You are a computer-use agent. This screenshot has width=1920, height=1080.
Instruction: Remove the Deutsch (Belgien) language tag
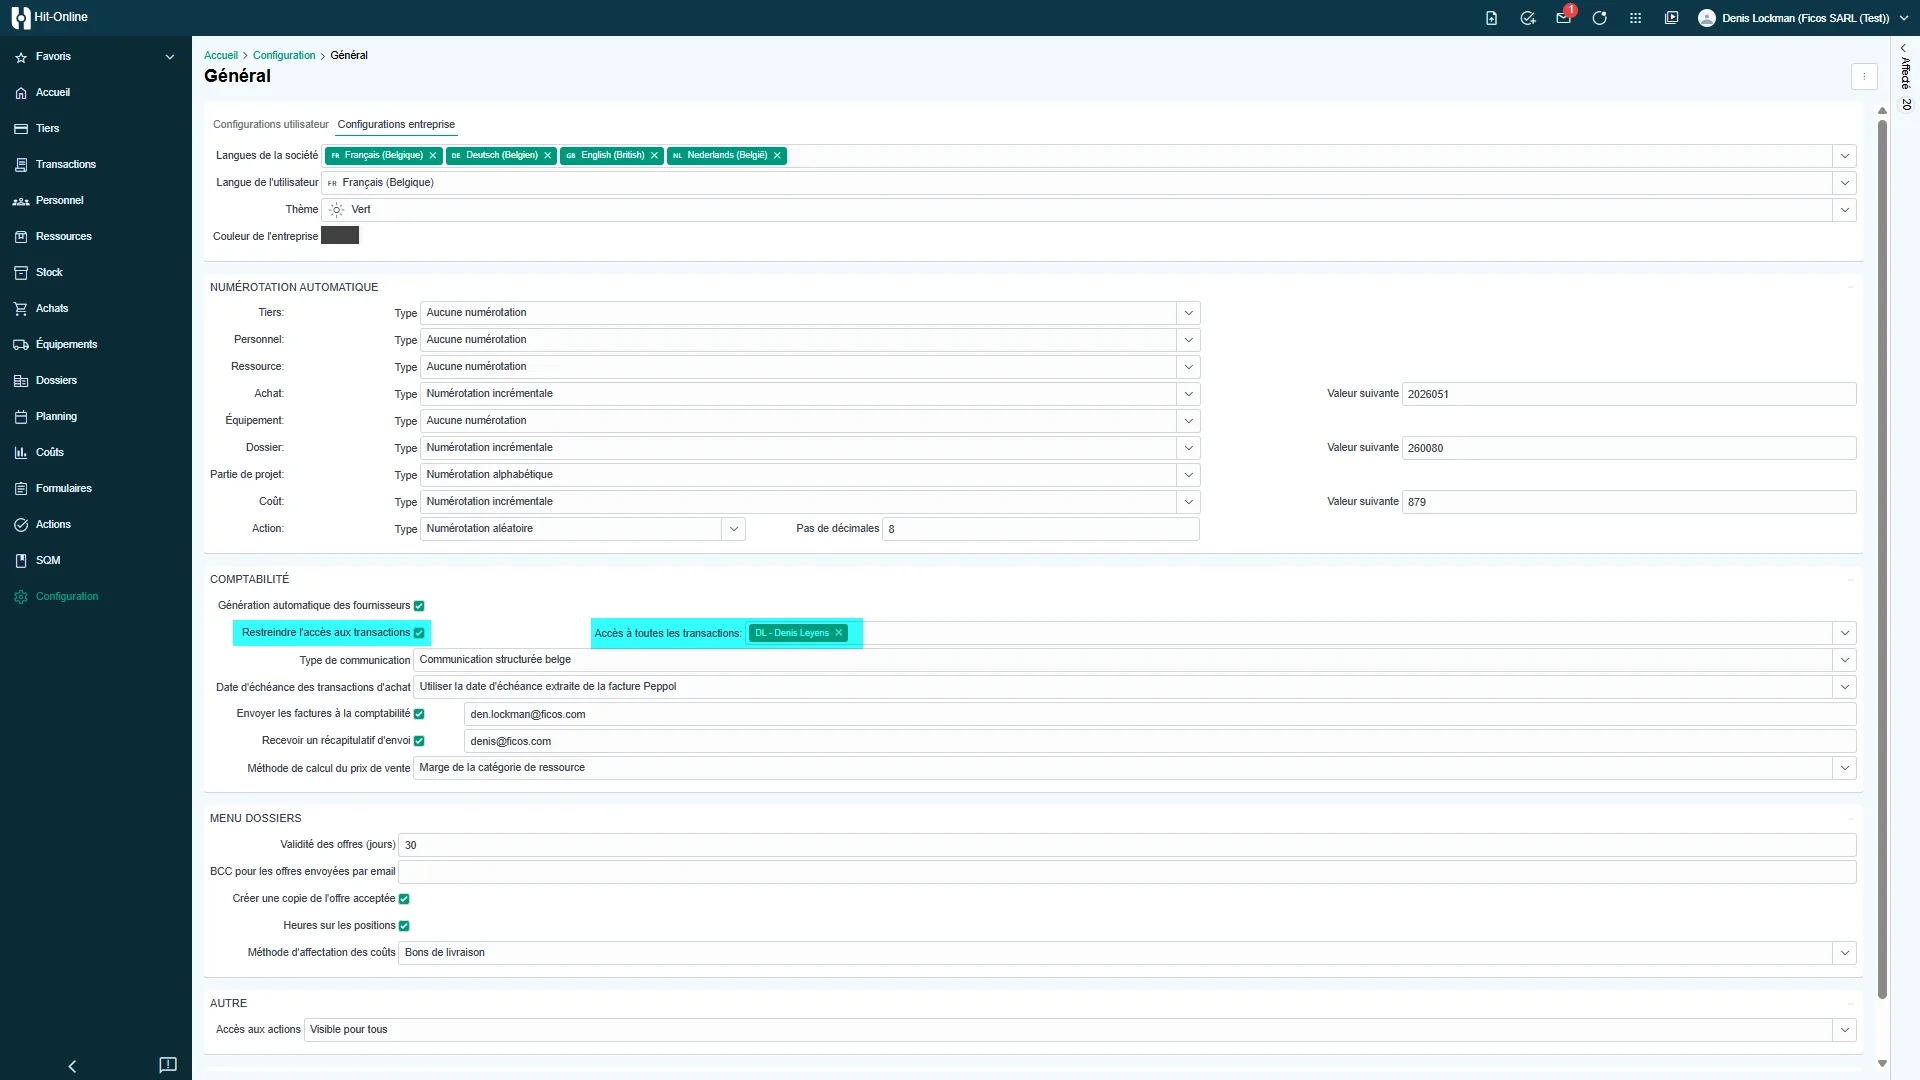[548, 155]
